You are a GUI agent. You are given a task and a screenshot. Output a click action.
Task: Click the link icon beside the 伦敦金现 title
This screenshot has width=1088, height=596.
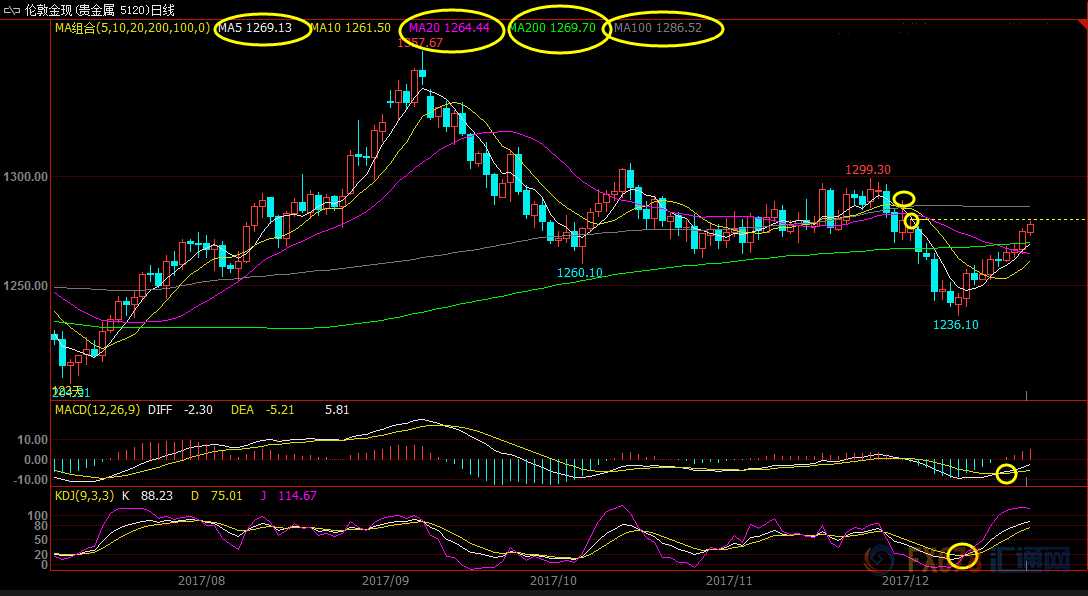click(12, 10)
